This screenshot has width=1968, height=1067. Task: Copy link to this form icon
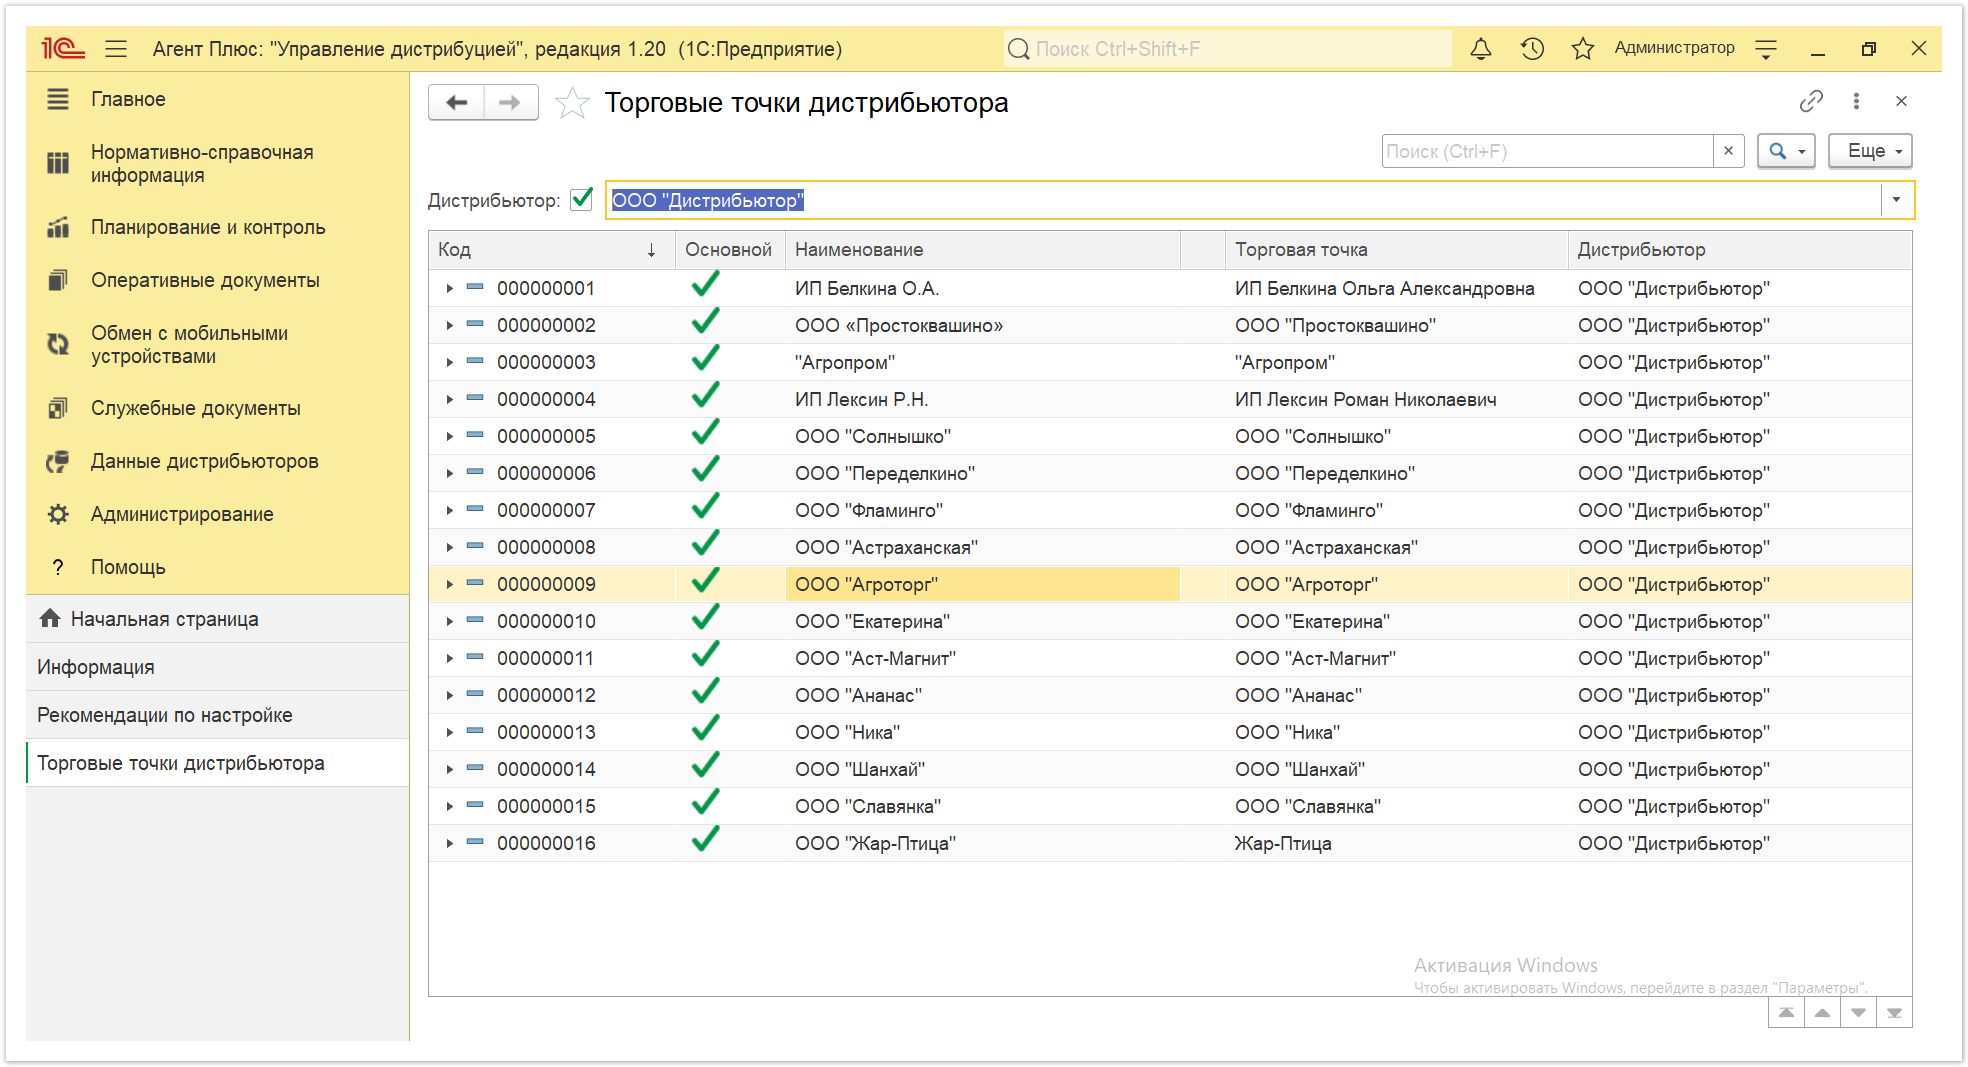point(1811,101)
